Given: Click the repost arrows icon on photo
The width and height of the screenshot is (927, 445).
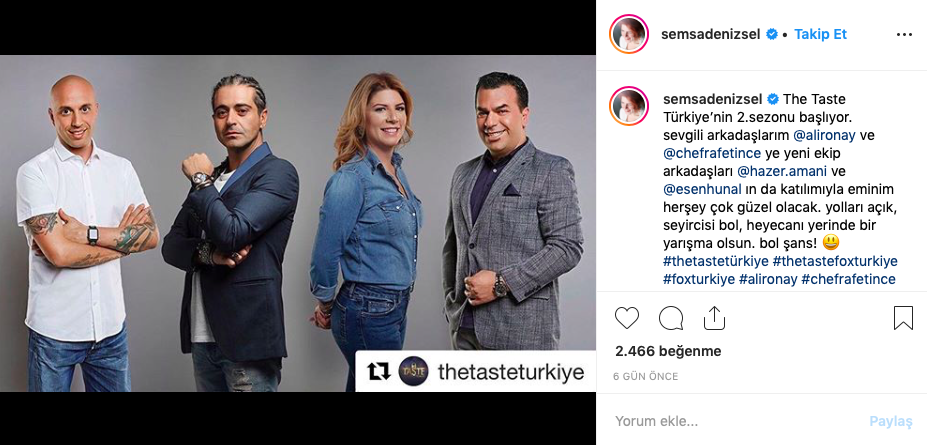Looking at the screenshot, I should (x=378, y=372).
